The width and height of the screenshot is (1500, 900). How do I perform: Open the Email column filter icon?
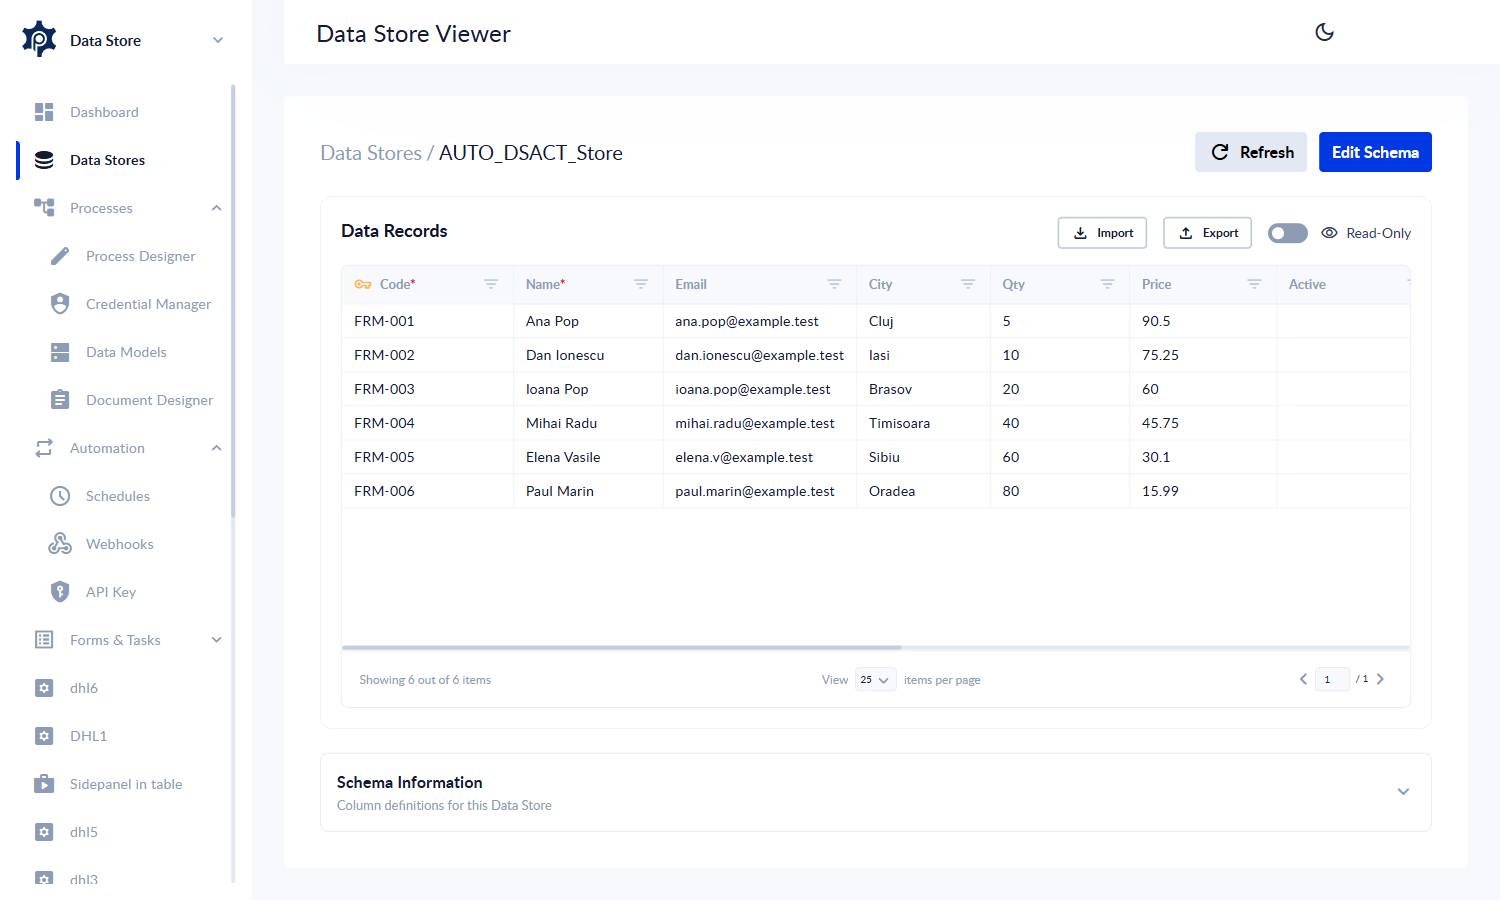(834, 284)
